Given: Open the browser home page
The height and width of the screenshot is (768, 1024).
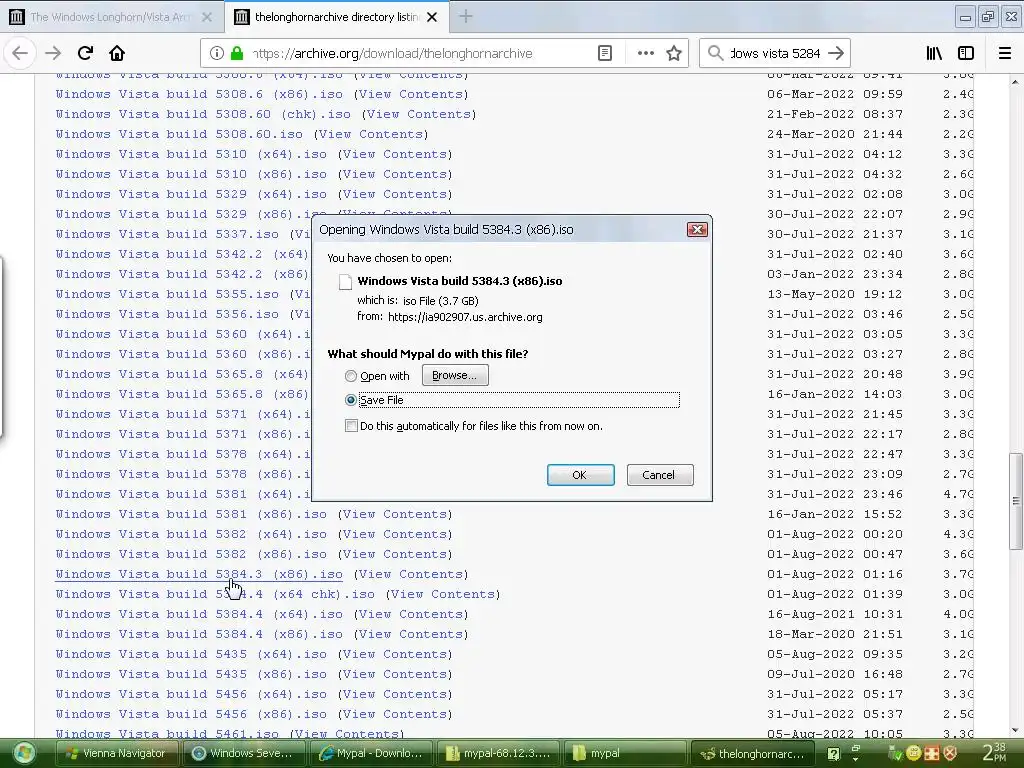Looking at the screenshot, I should (117, 53).
